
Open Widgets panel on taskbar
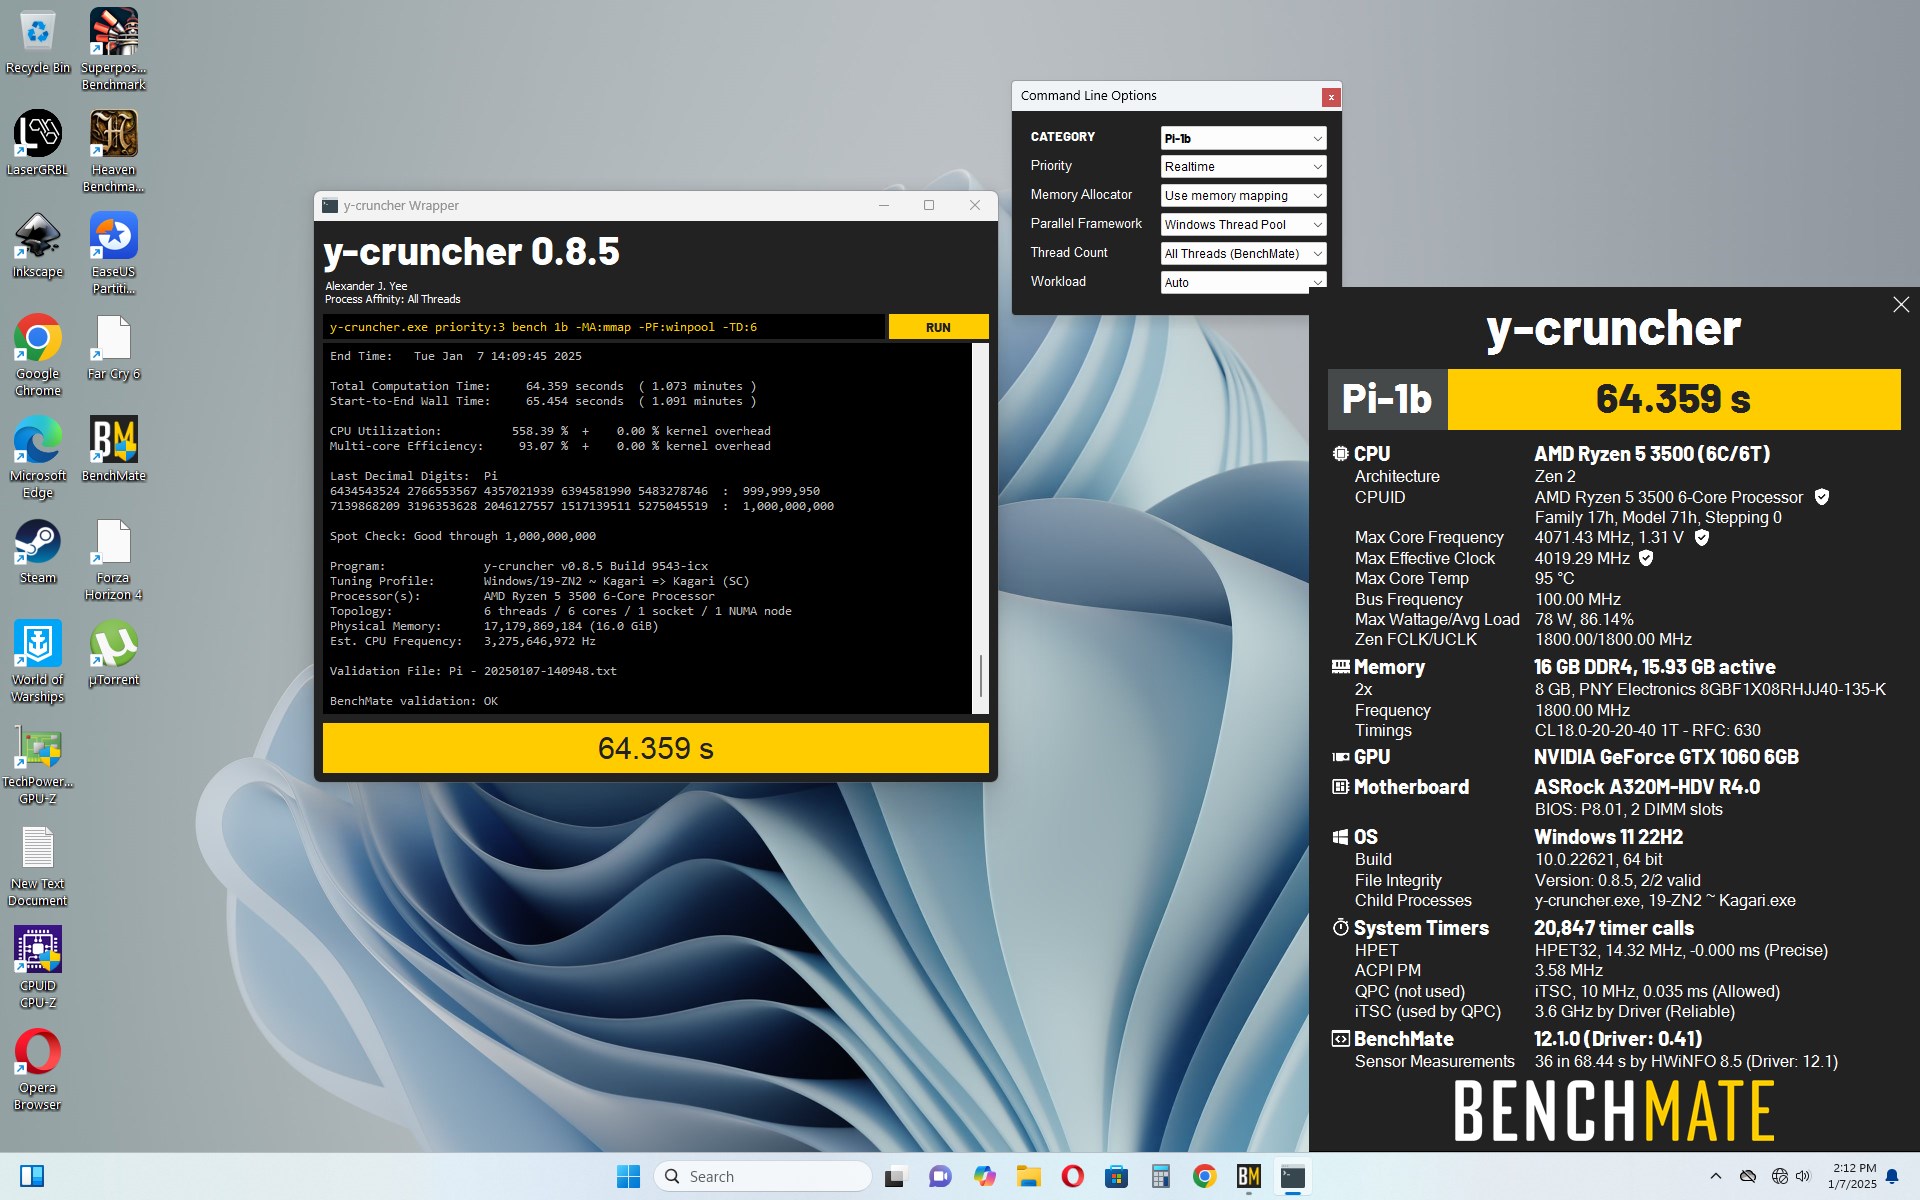32,1177
